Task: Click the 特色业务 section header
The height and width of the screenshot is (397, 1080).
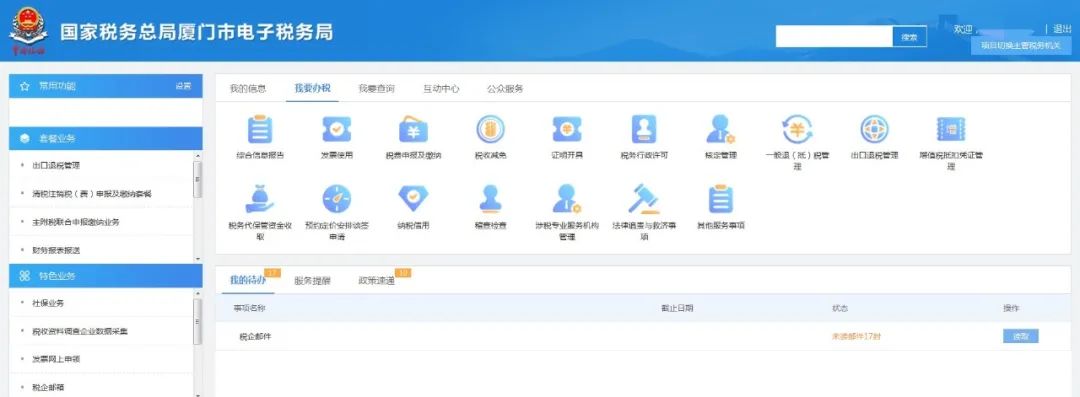Action: click(x=105, y=276)
